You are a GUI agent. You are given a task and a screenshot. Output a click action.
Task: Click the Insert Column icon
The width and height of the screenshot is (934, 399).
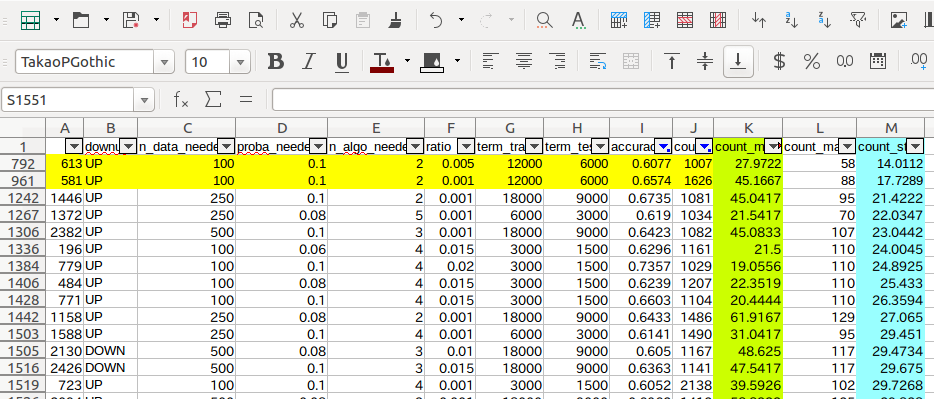pyautogui.click(x=652, y=20)
